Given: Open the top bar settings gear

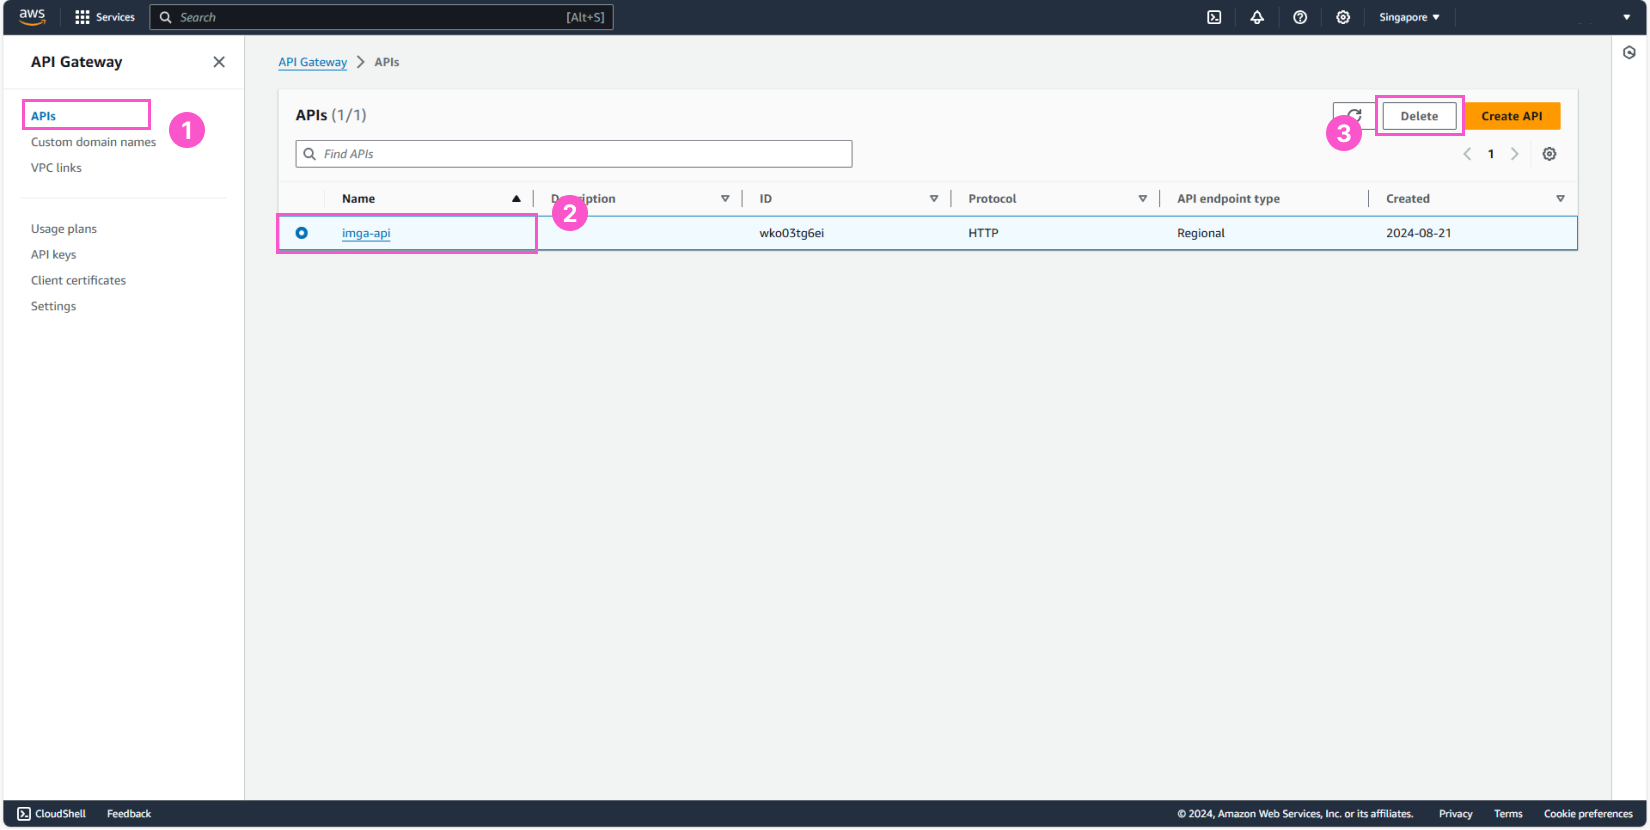Looking at the screenshot, I should (x=1343, y=17).
